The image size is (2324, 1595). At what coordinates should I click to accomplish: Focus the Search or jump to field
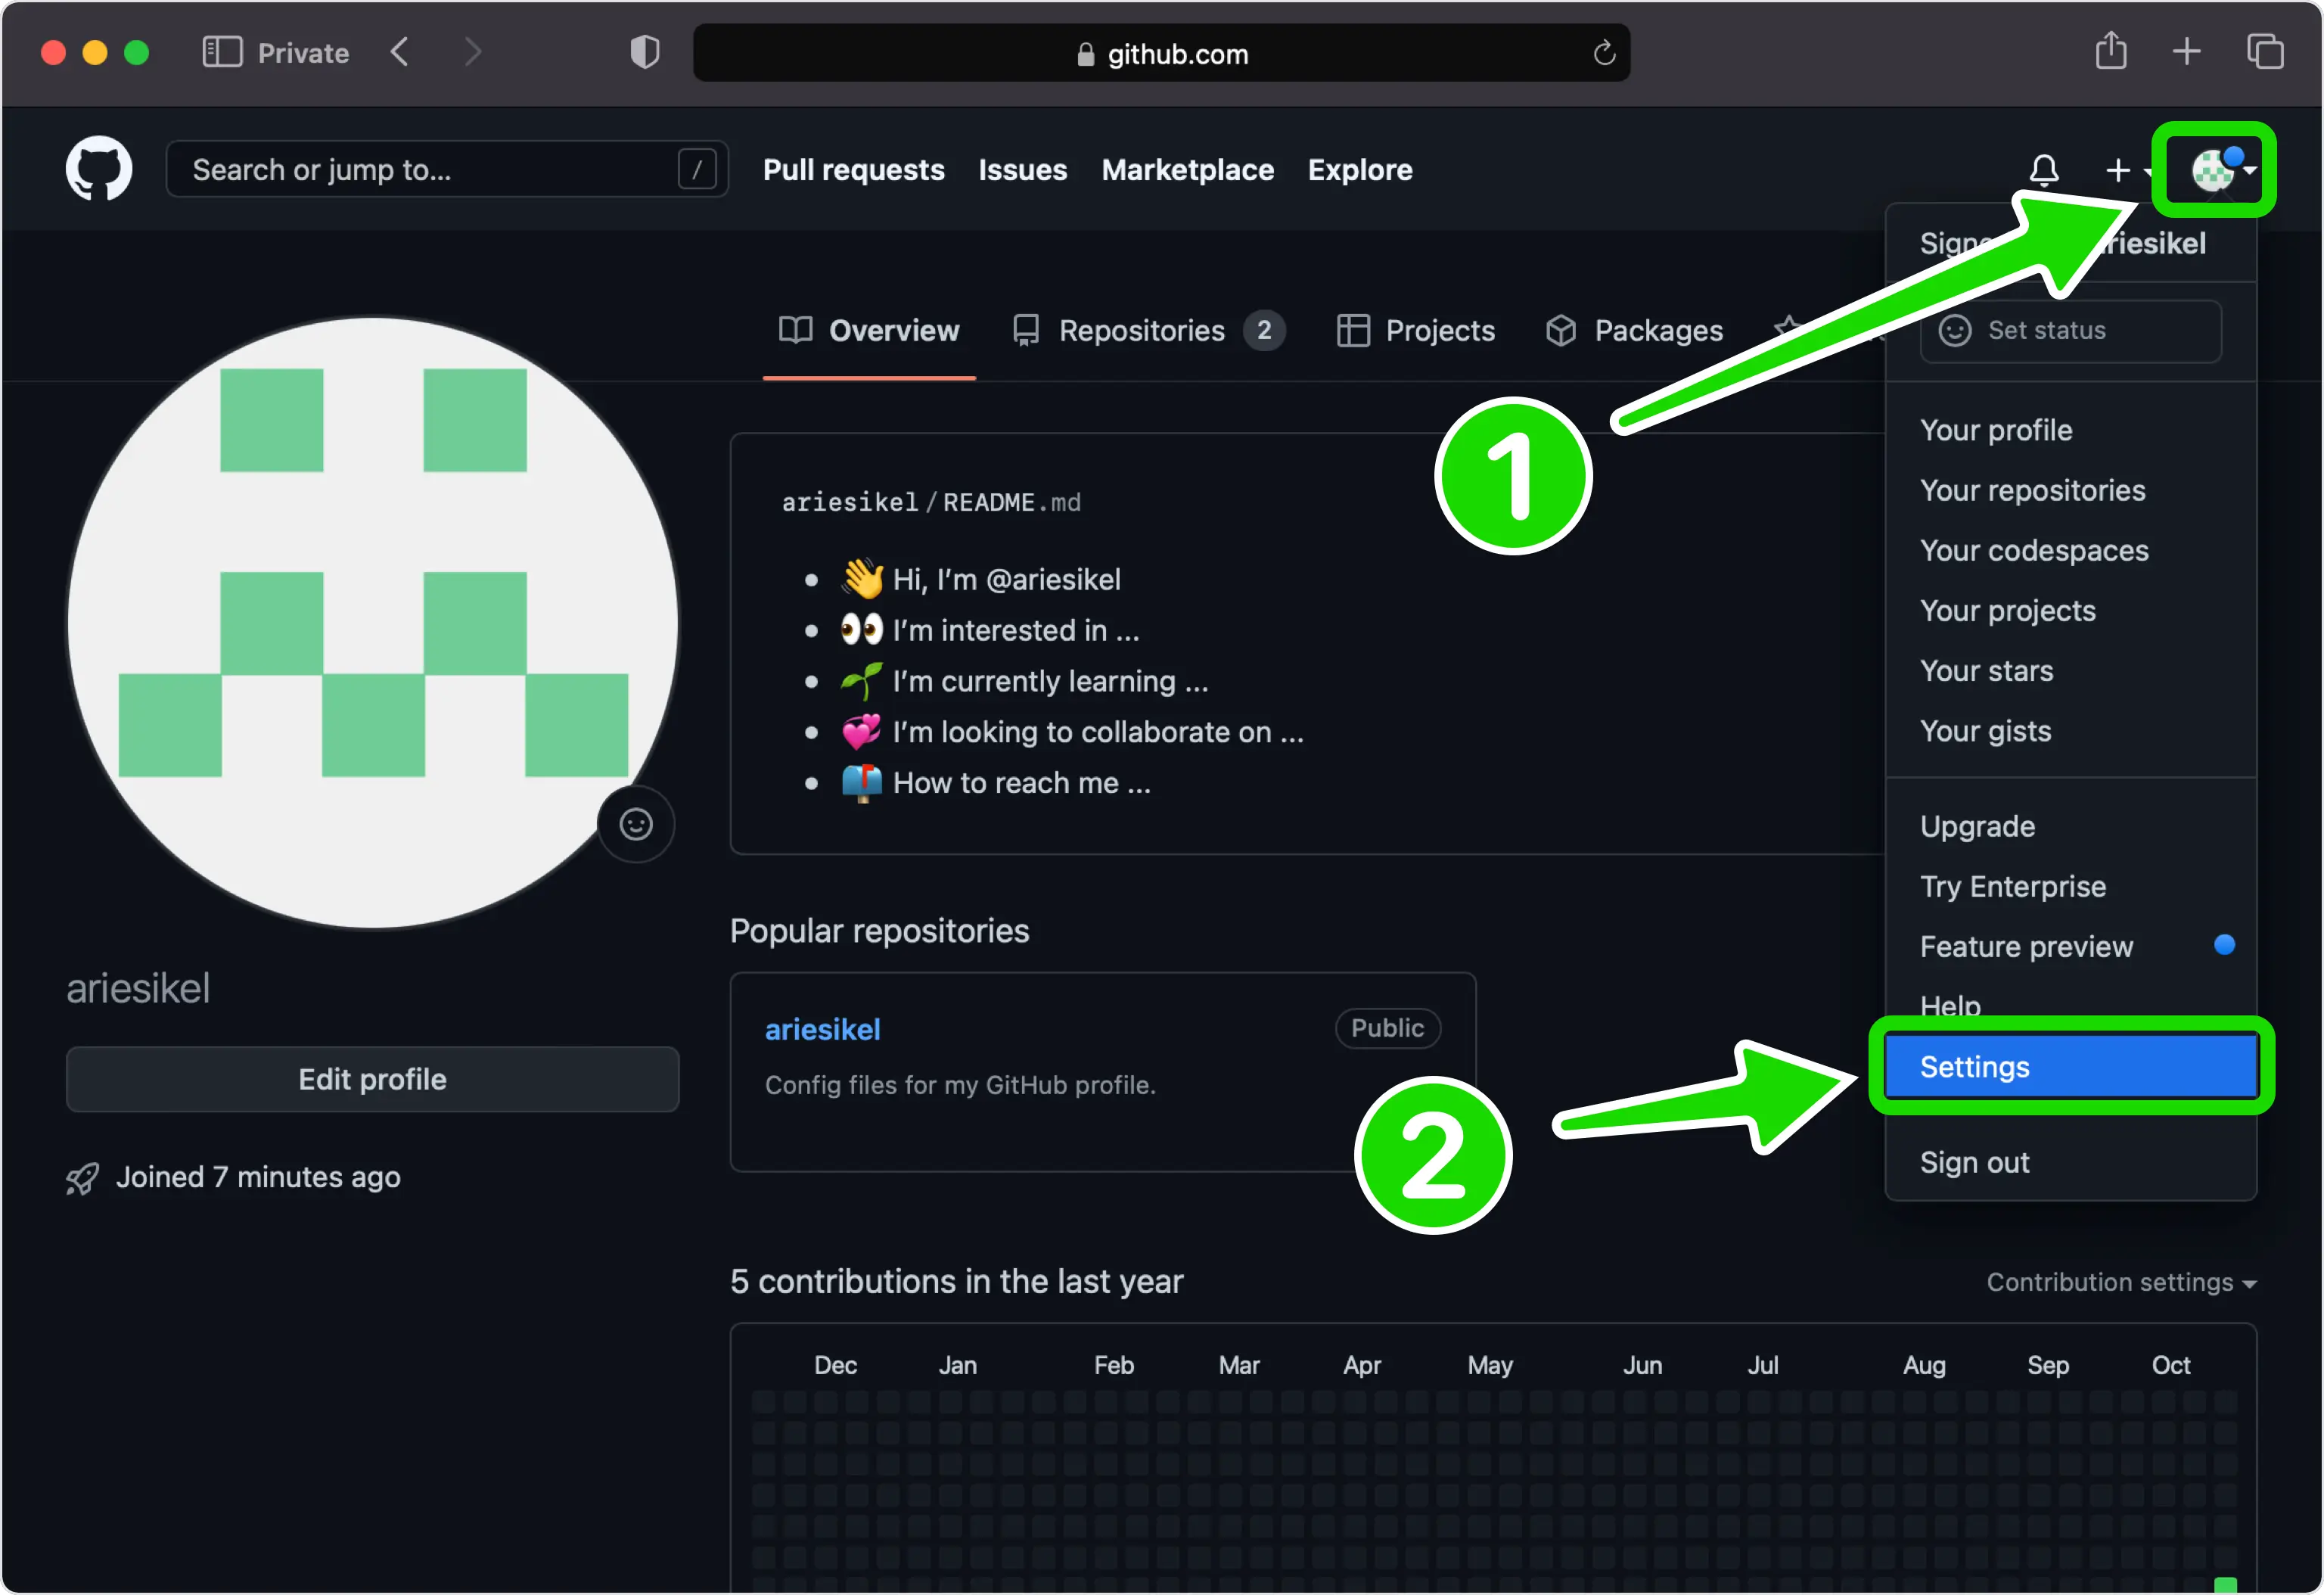tap(447, 169)
